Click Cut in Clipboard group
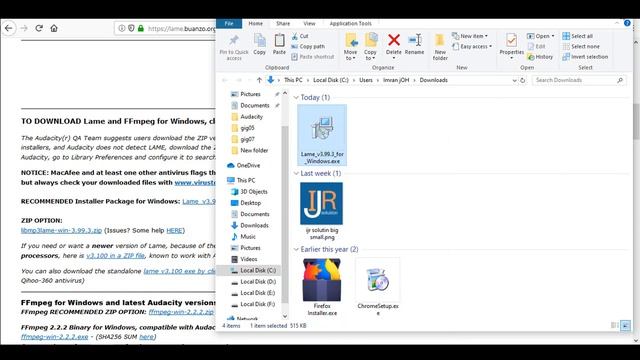 [300, 36]
